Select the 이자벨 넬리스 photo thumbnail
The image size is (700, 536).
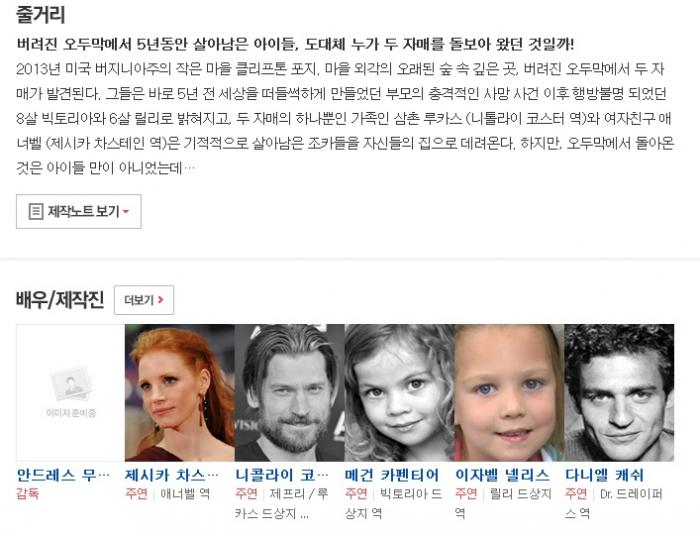(x=509, y=393)
